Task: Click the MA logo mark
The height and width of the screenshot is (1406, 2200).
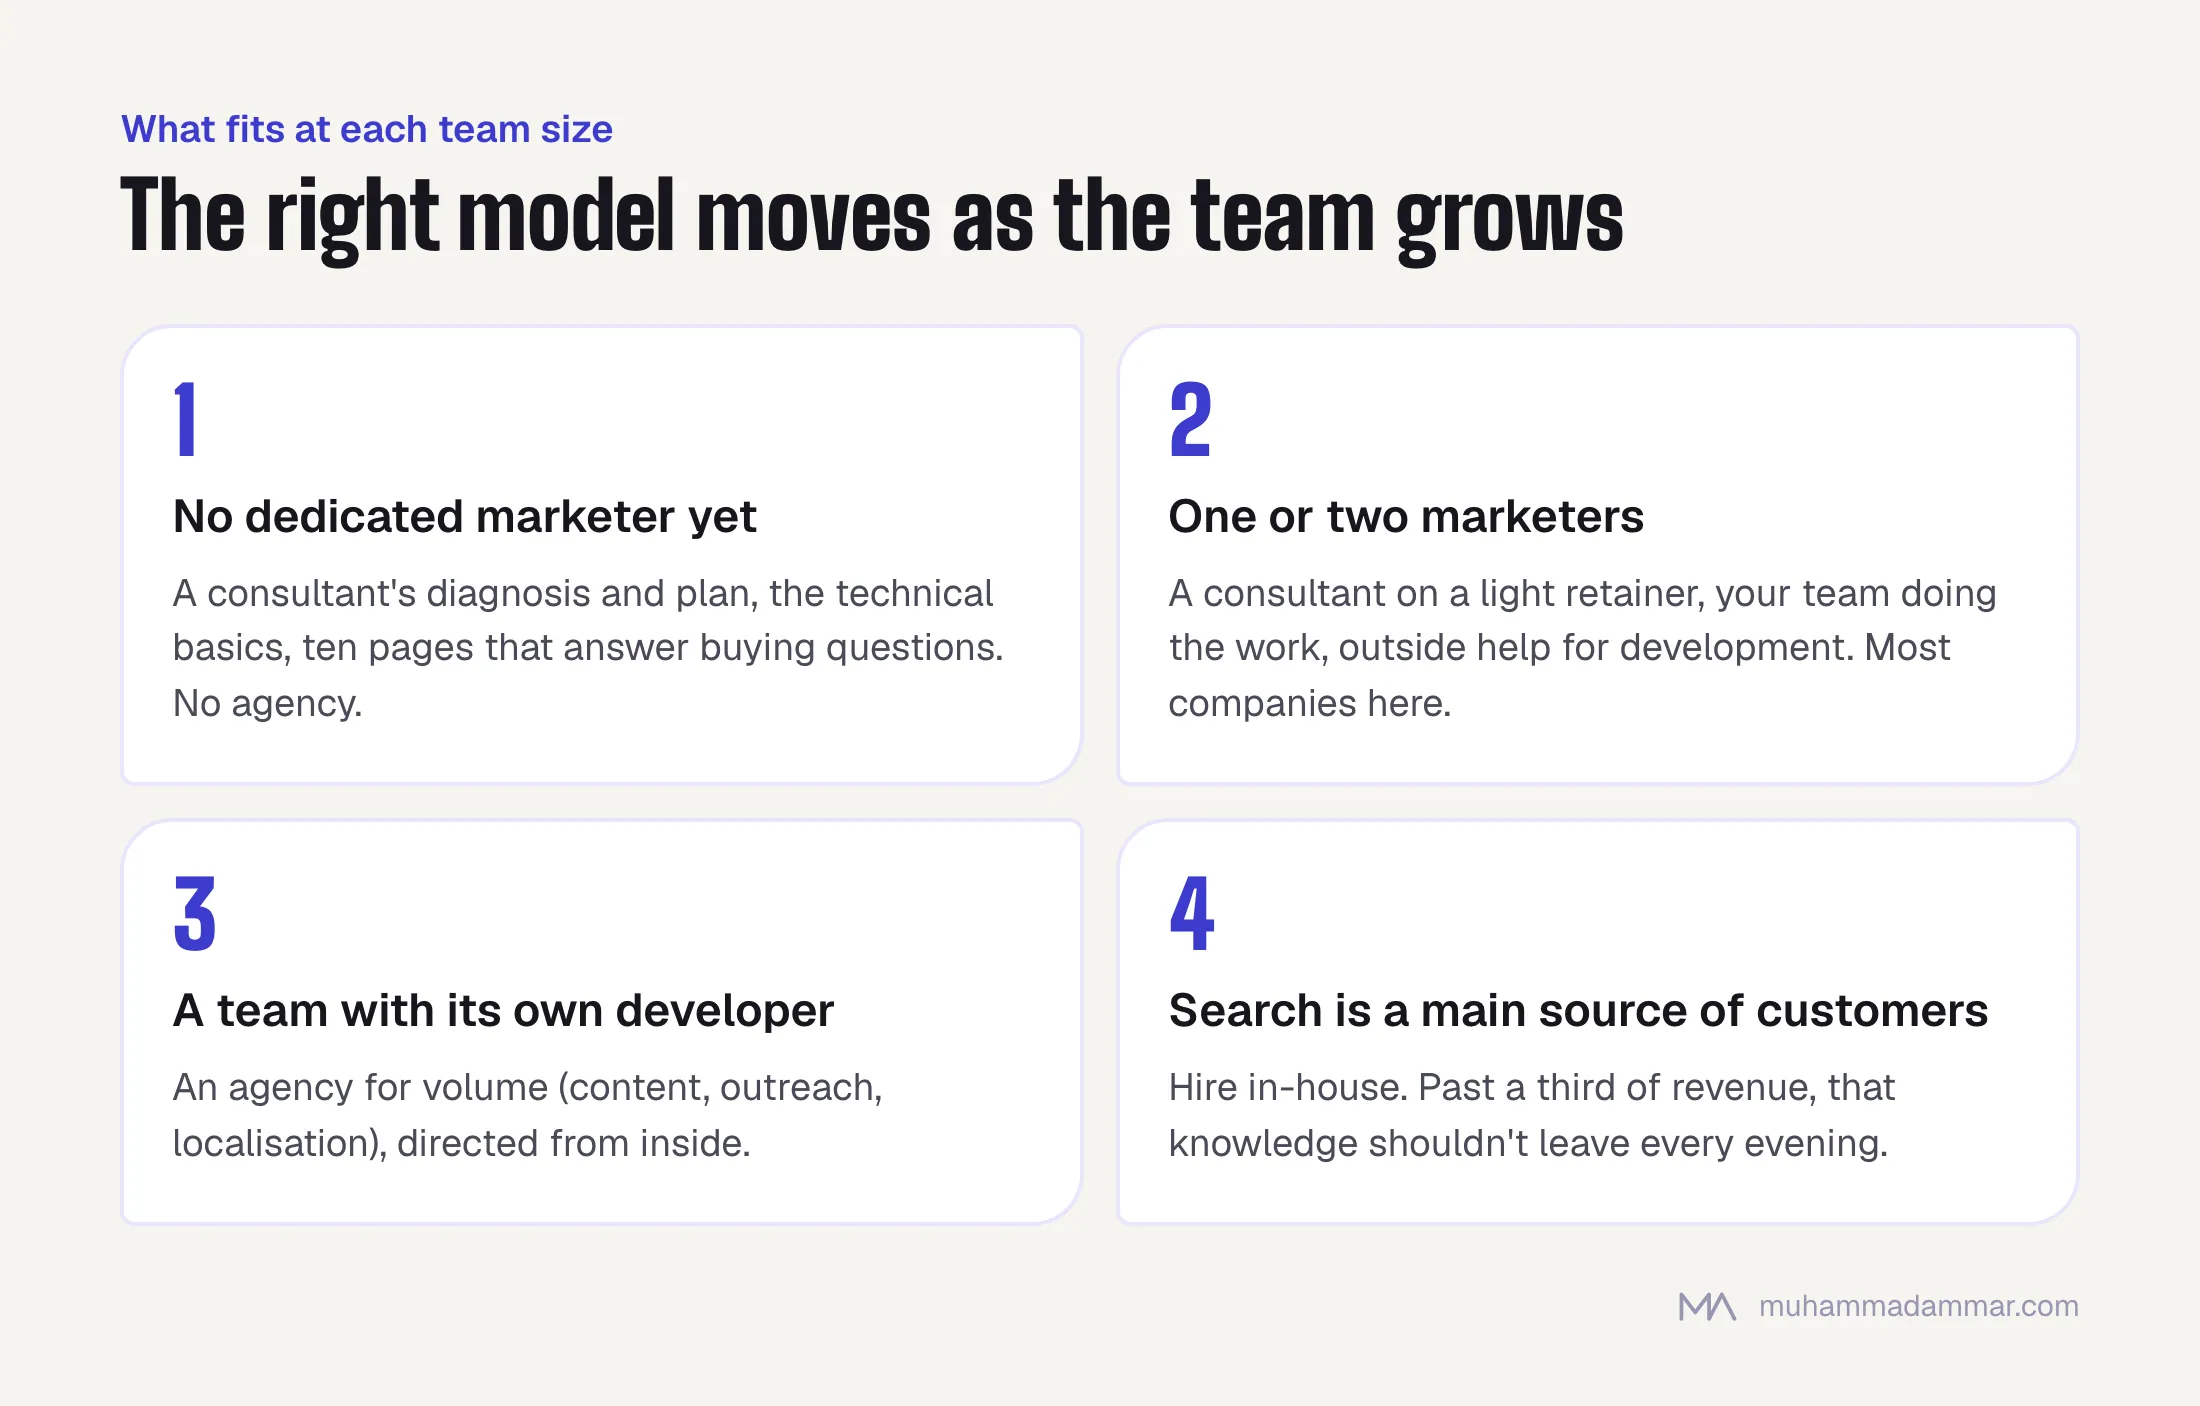Action: tap(1707, 1306)
